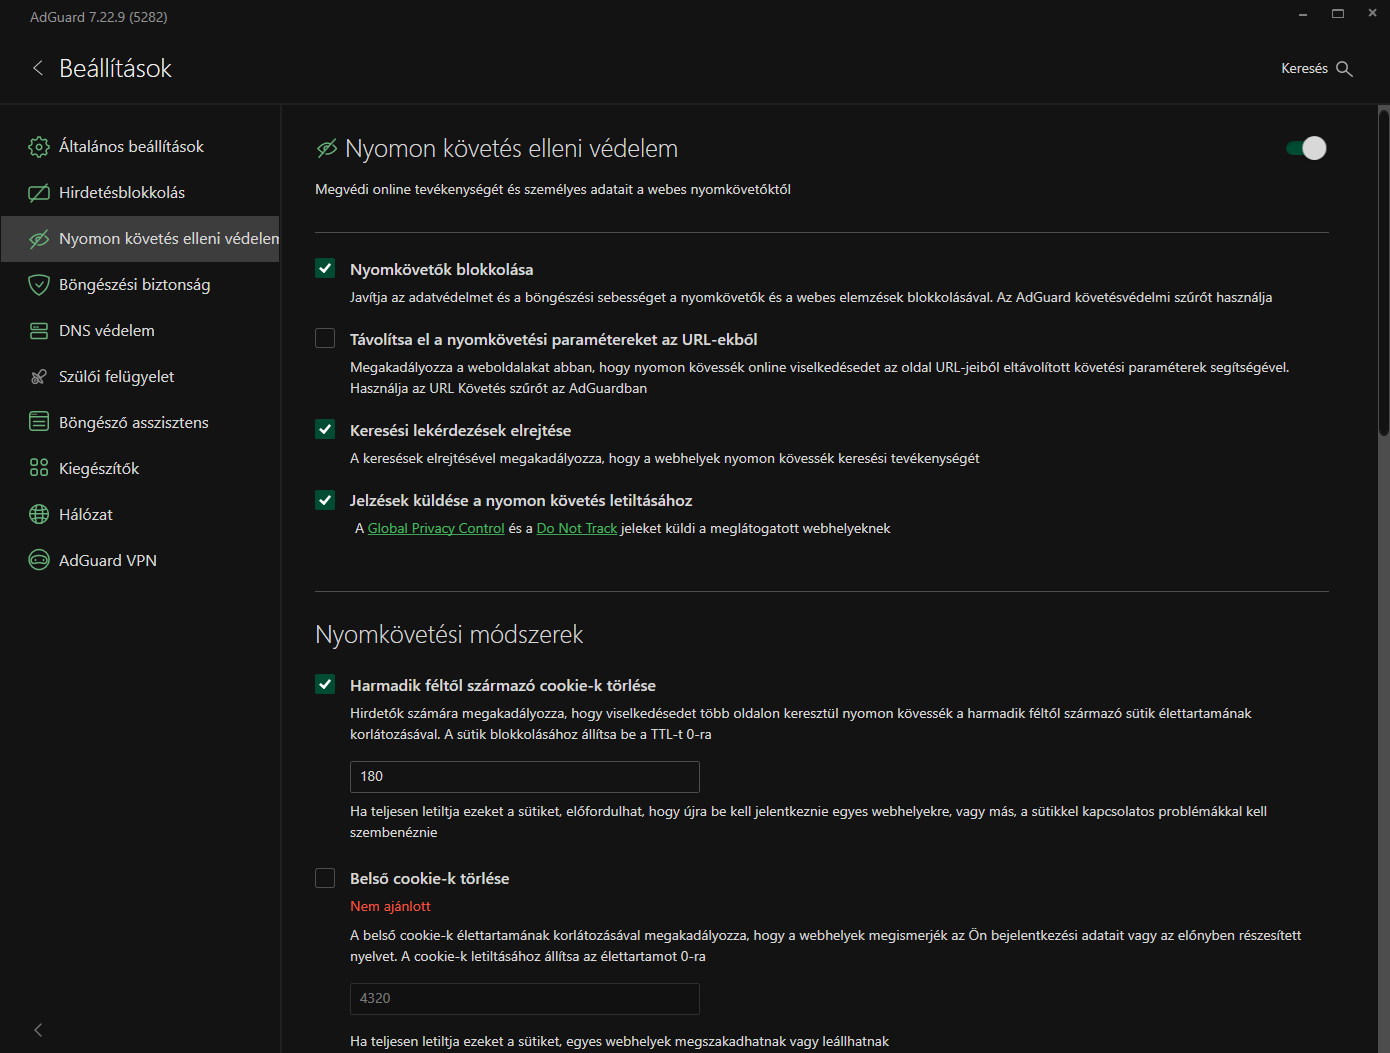Screen dimensions: 1390x1053
Task: Uncheck Jelzések küldése a nyomon követés letiltásához
Action: (x=325, y=499)
